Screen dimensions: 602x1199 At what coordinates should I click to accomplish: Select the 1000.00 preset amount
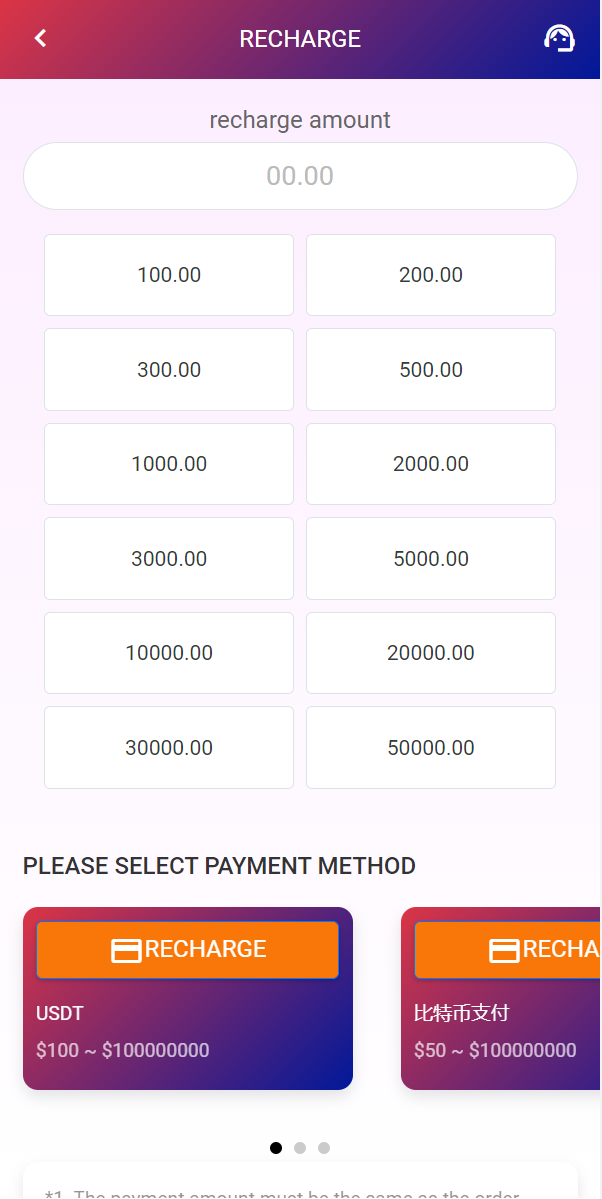click(x=168, y=463)
